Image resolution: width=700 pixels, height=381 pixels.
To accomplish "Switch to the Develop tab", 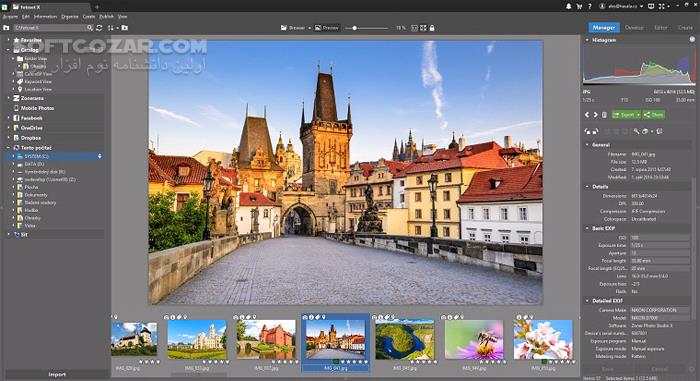I will (x=634, y=27).
